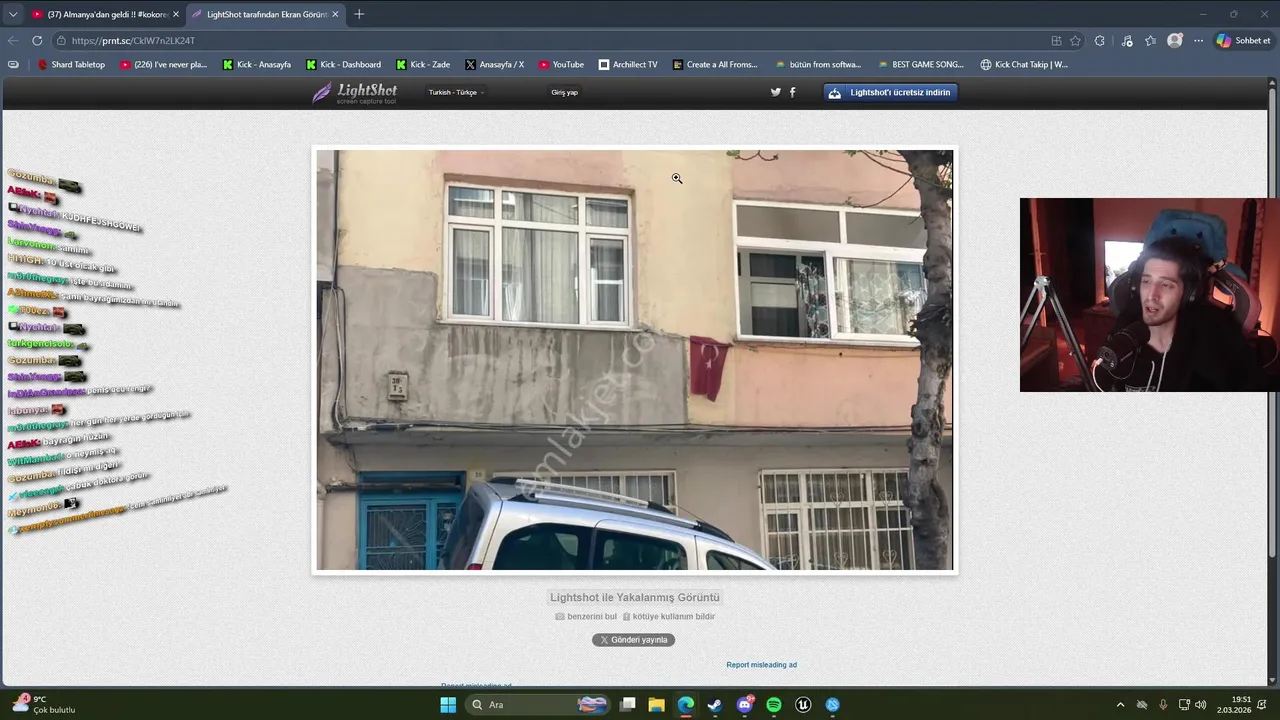Click the microphone icon in system tray
The width and height of the screenshot is (1280, 720).
[x=1163, y=705]
